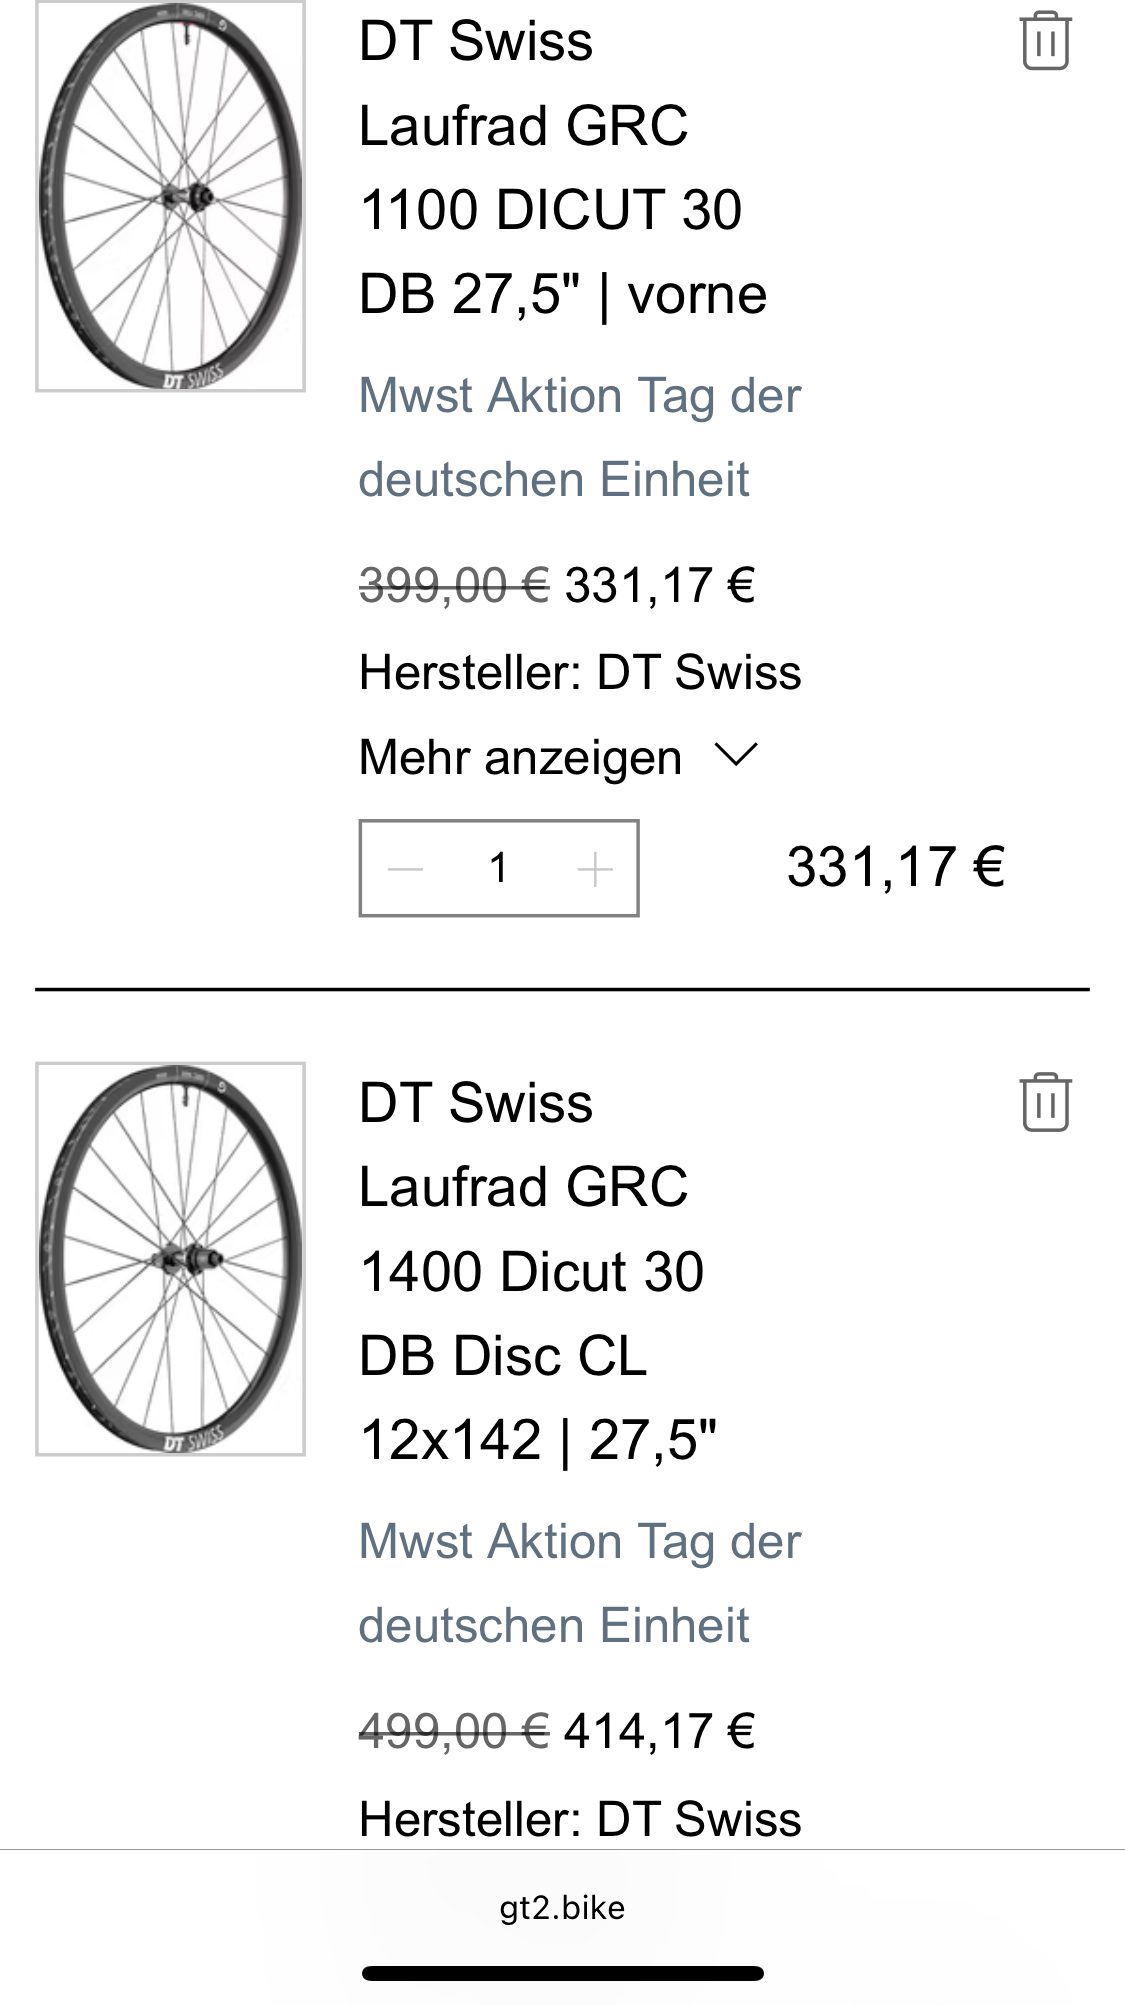Tap Mwst Aktion promo under the GRC 1400 wheel

(x=579, y=1583)
